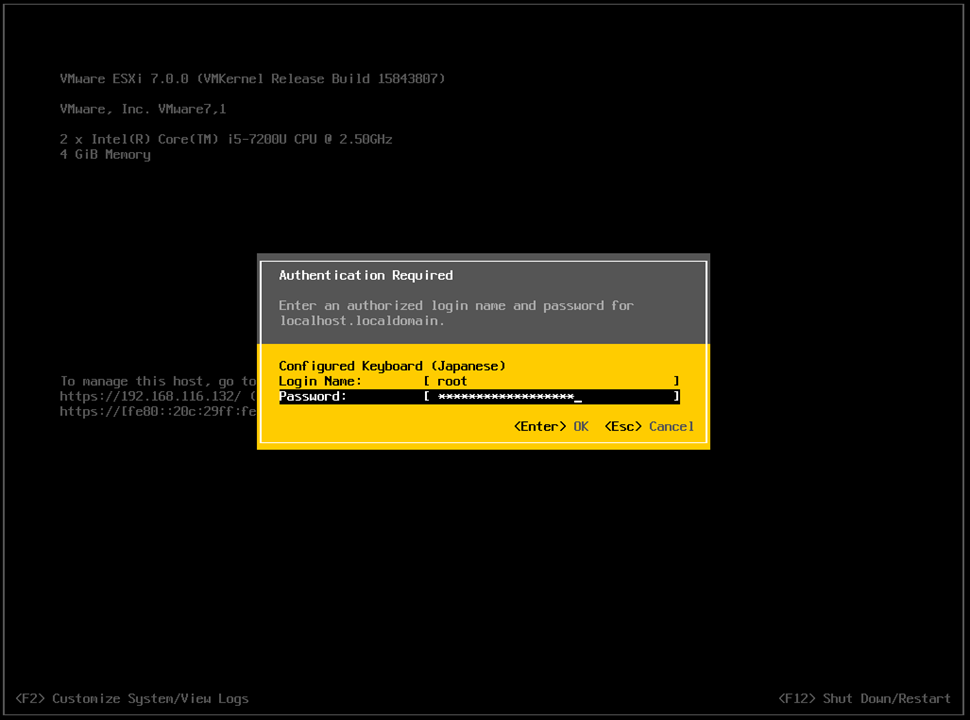The width and height of the screenshot is (970, 720).
Task: Click the 'To manage this host' line
Action: tap(158, 381)
